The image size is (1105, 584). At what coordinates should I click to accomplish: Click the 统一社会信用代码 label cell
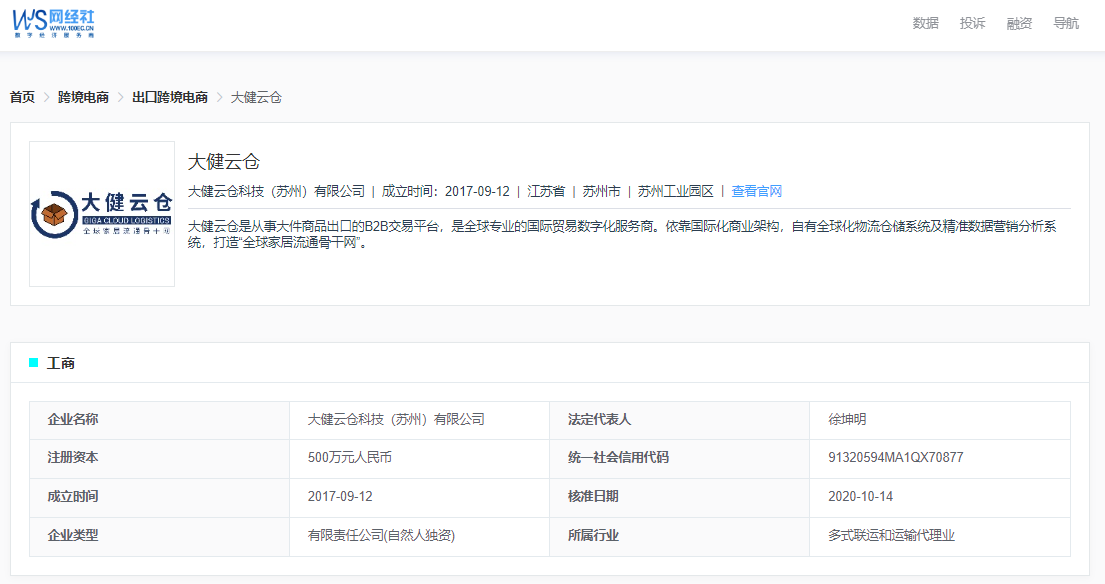[x=679, y=458]
